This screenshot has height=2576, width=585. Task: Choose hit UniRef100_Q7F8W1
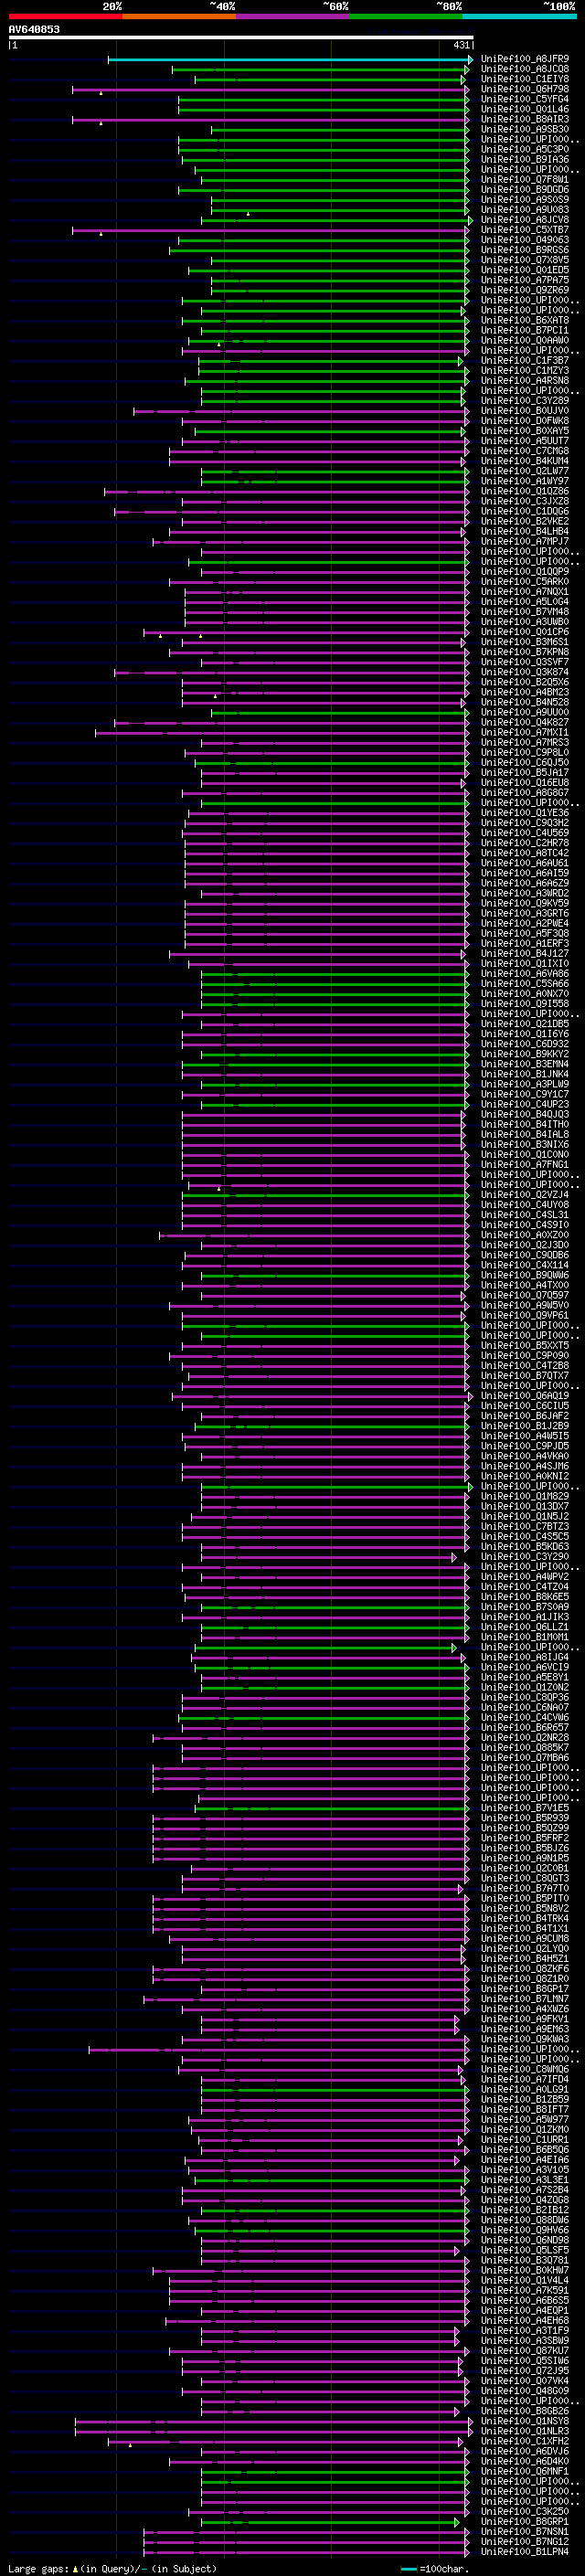point(525,180)
